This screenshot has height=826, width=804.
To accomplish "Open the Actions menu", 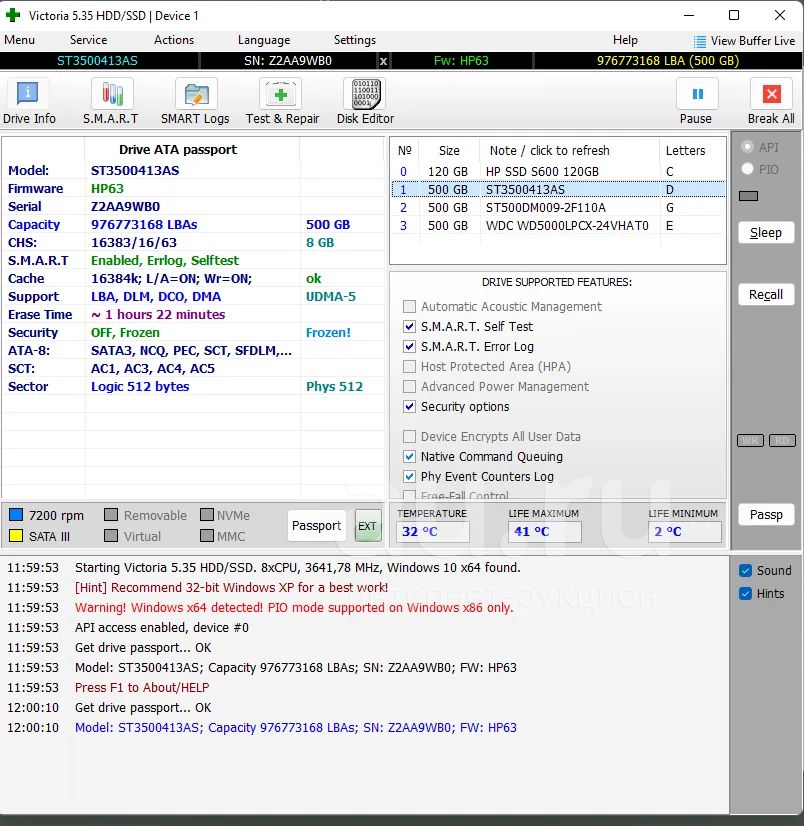I will pyautogui.click(x=174, y=40).
